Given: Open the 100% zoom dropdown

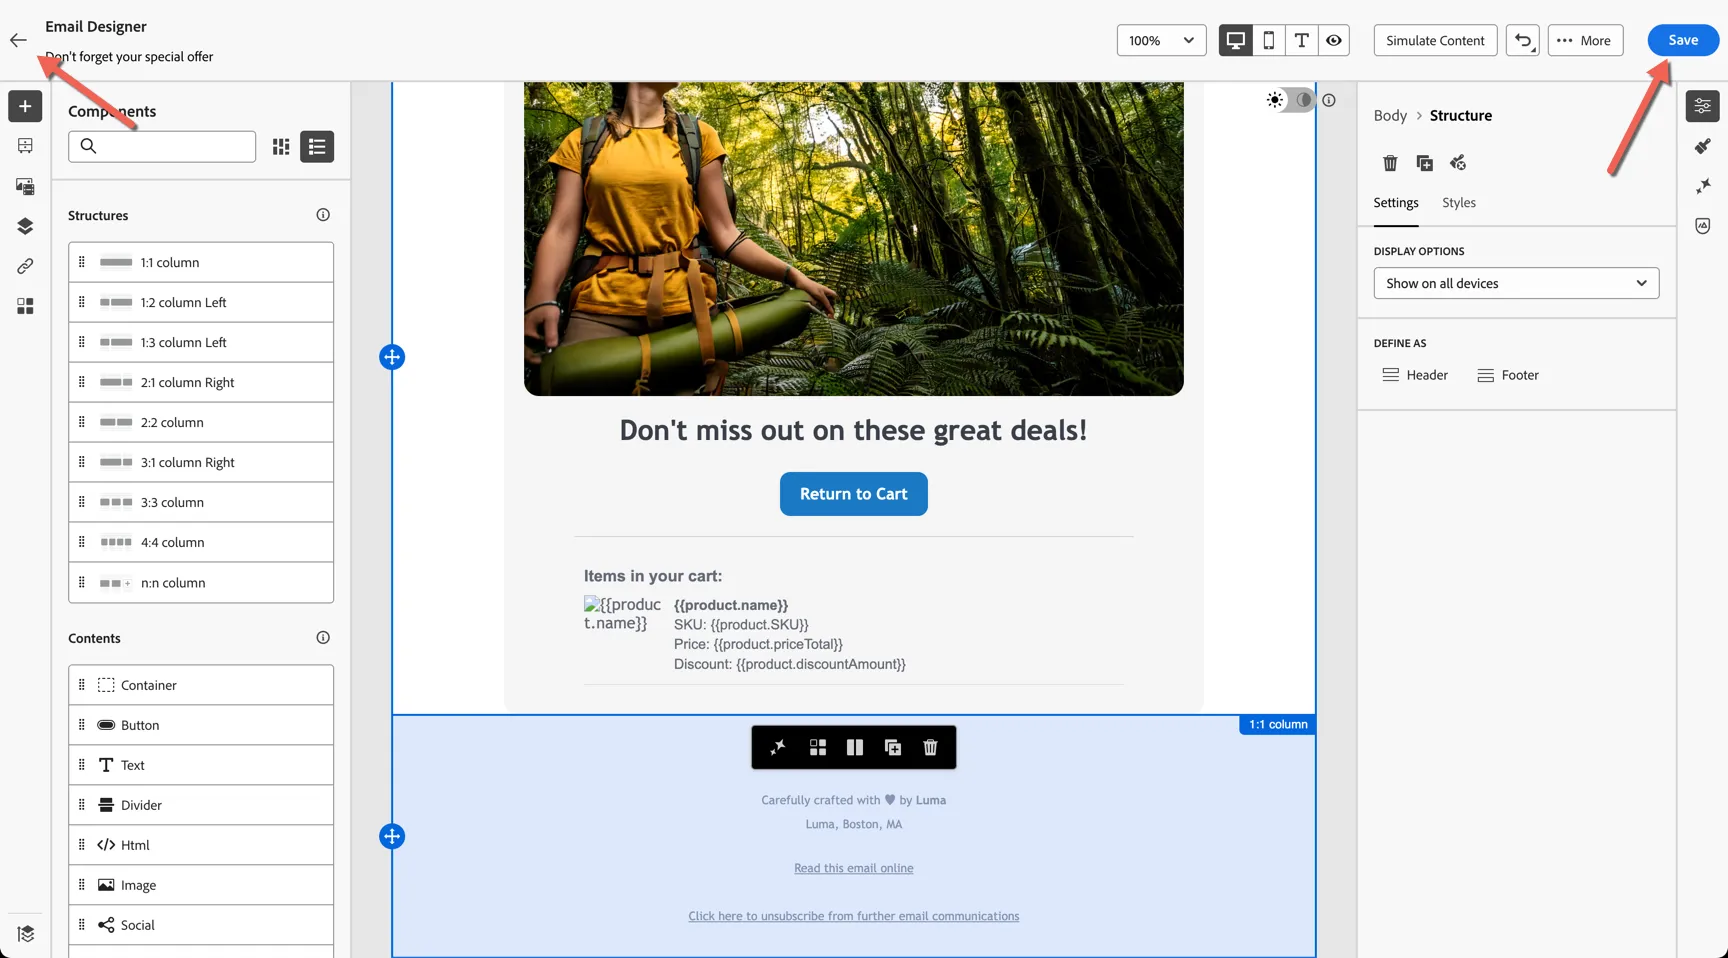Looking at the screenshot, I should point(1161,40).
